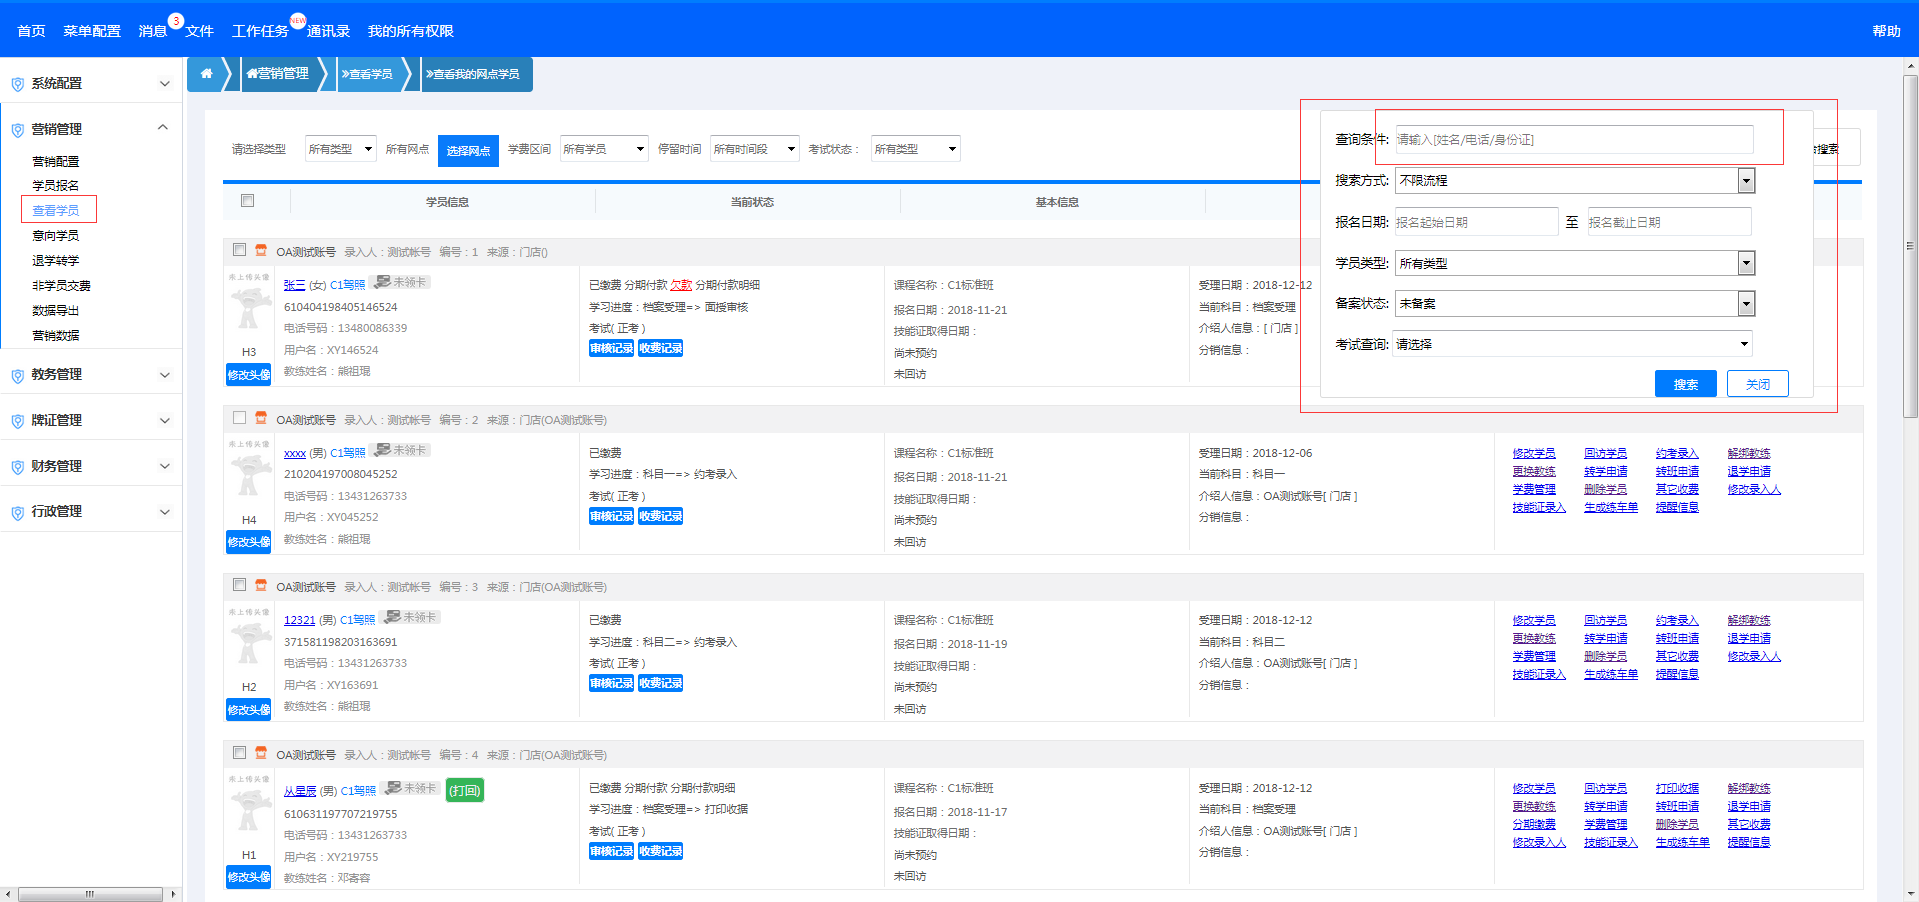Click the 关闭 button in the search panel

coord(1758,384)
